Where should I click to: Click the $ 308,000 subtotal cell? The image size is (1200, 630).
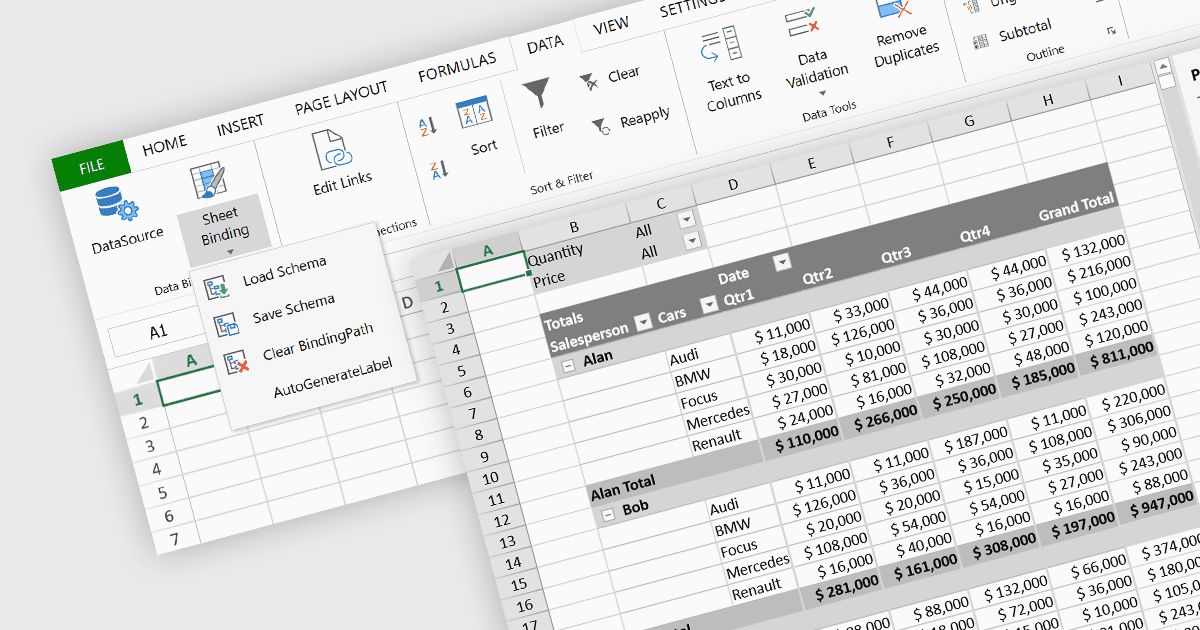1004,545
